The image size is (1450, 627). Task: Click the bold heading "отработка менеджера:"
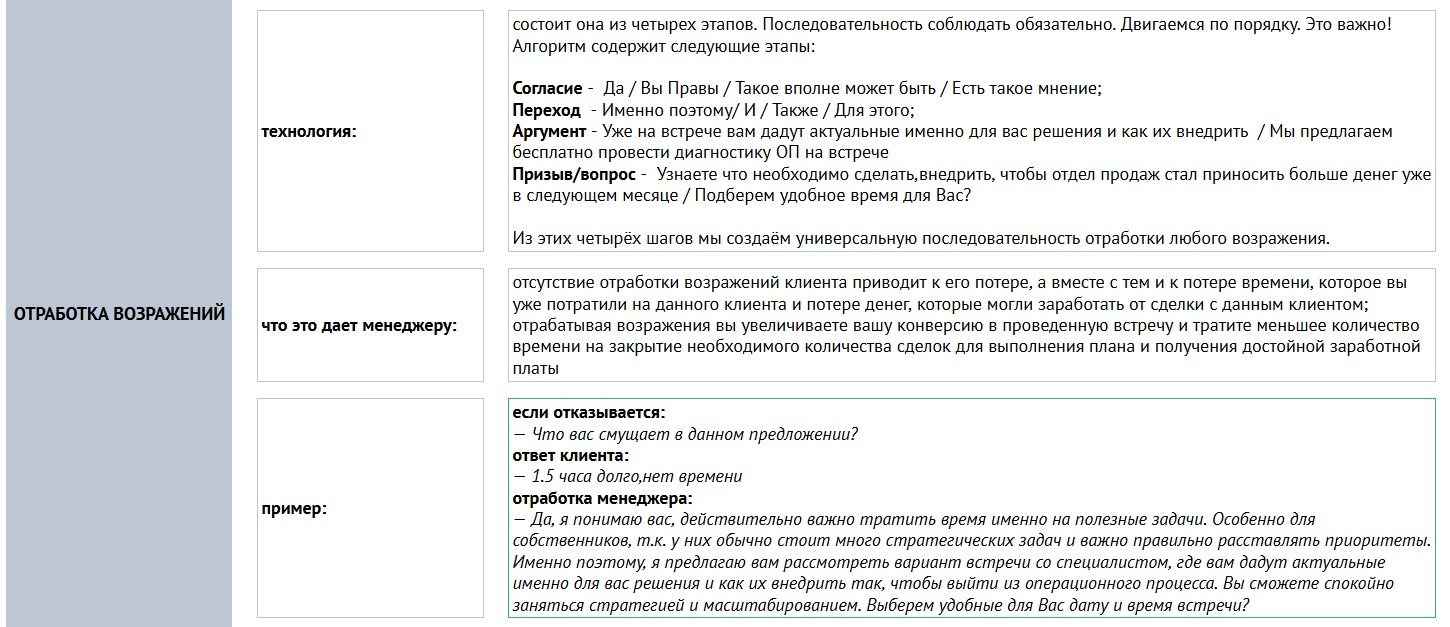click(602, 498)
